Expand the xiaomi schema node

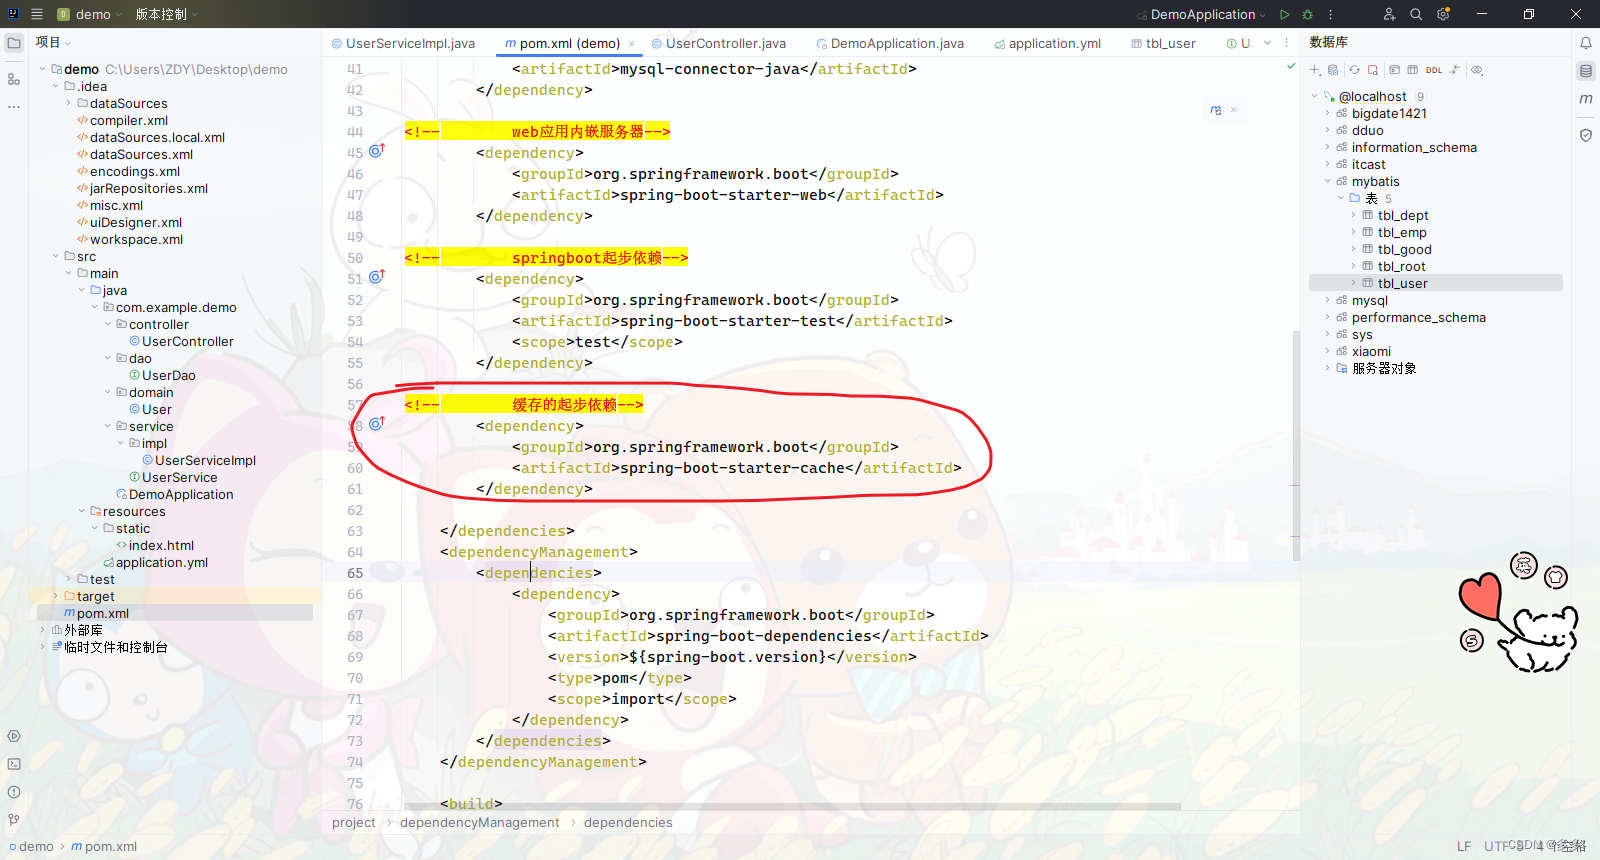(x=1328, y=351)
